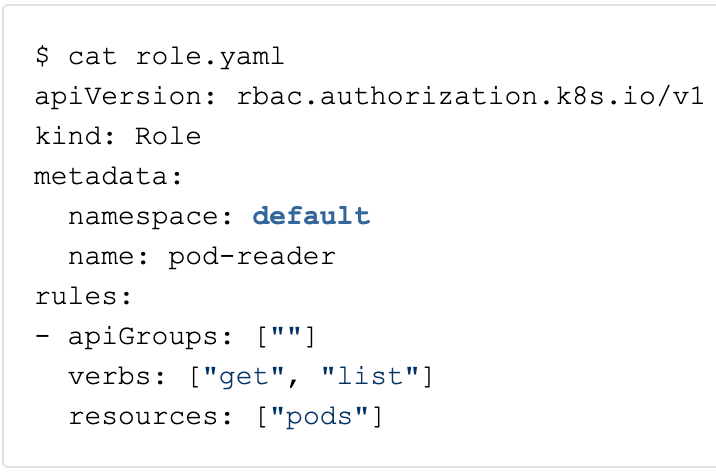Screen dimensions: 716x472
Task: Click the bold blue default value
Action: tap(311, 216)
